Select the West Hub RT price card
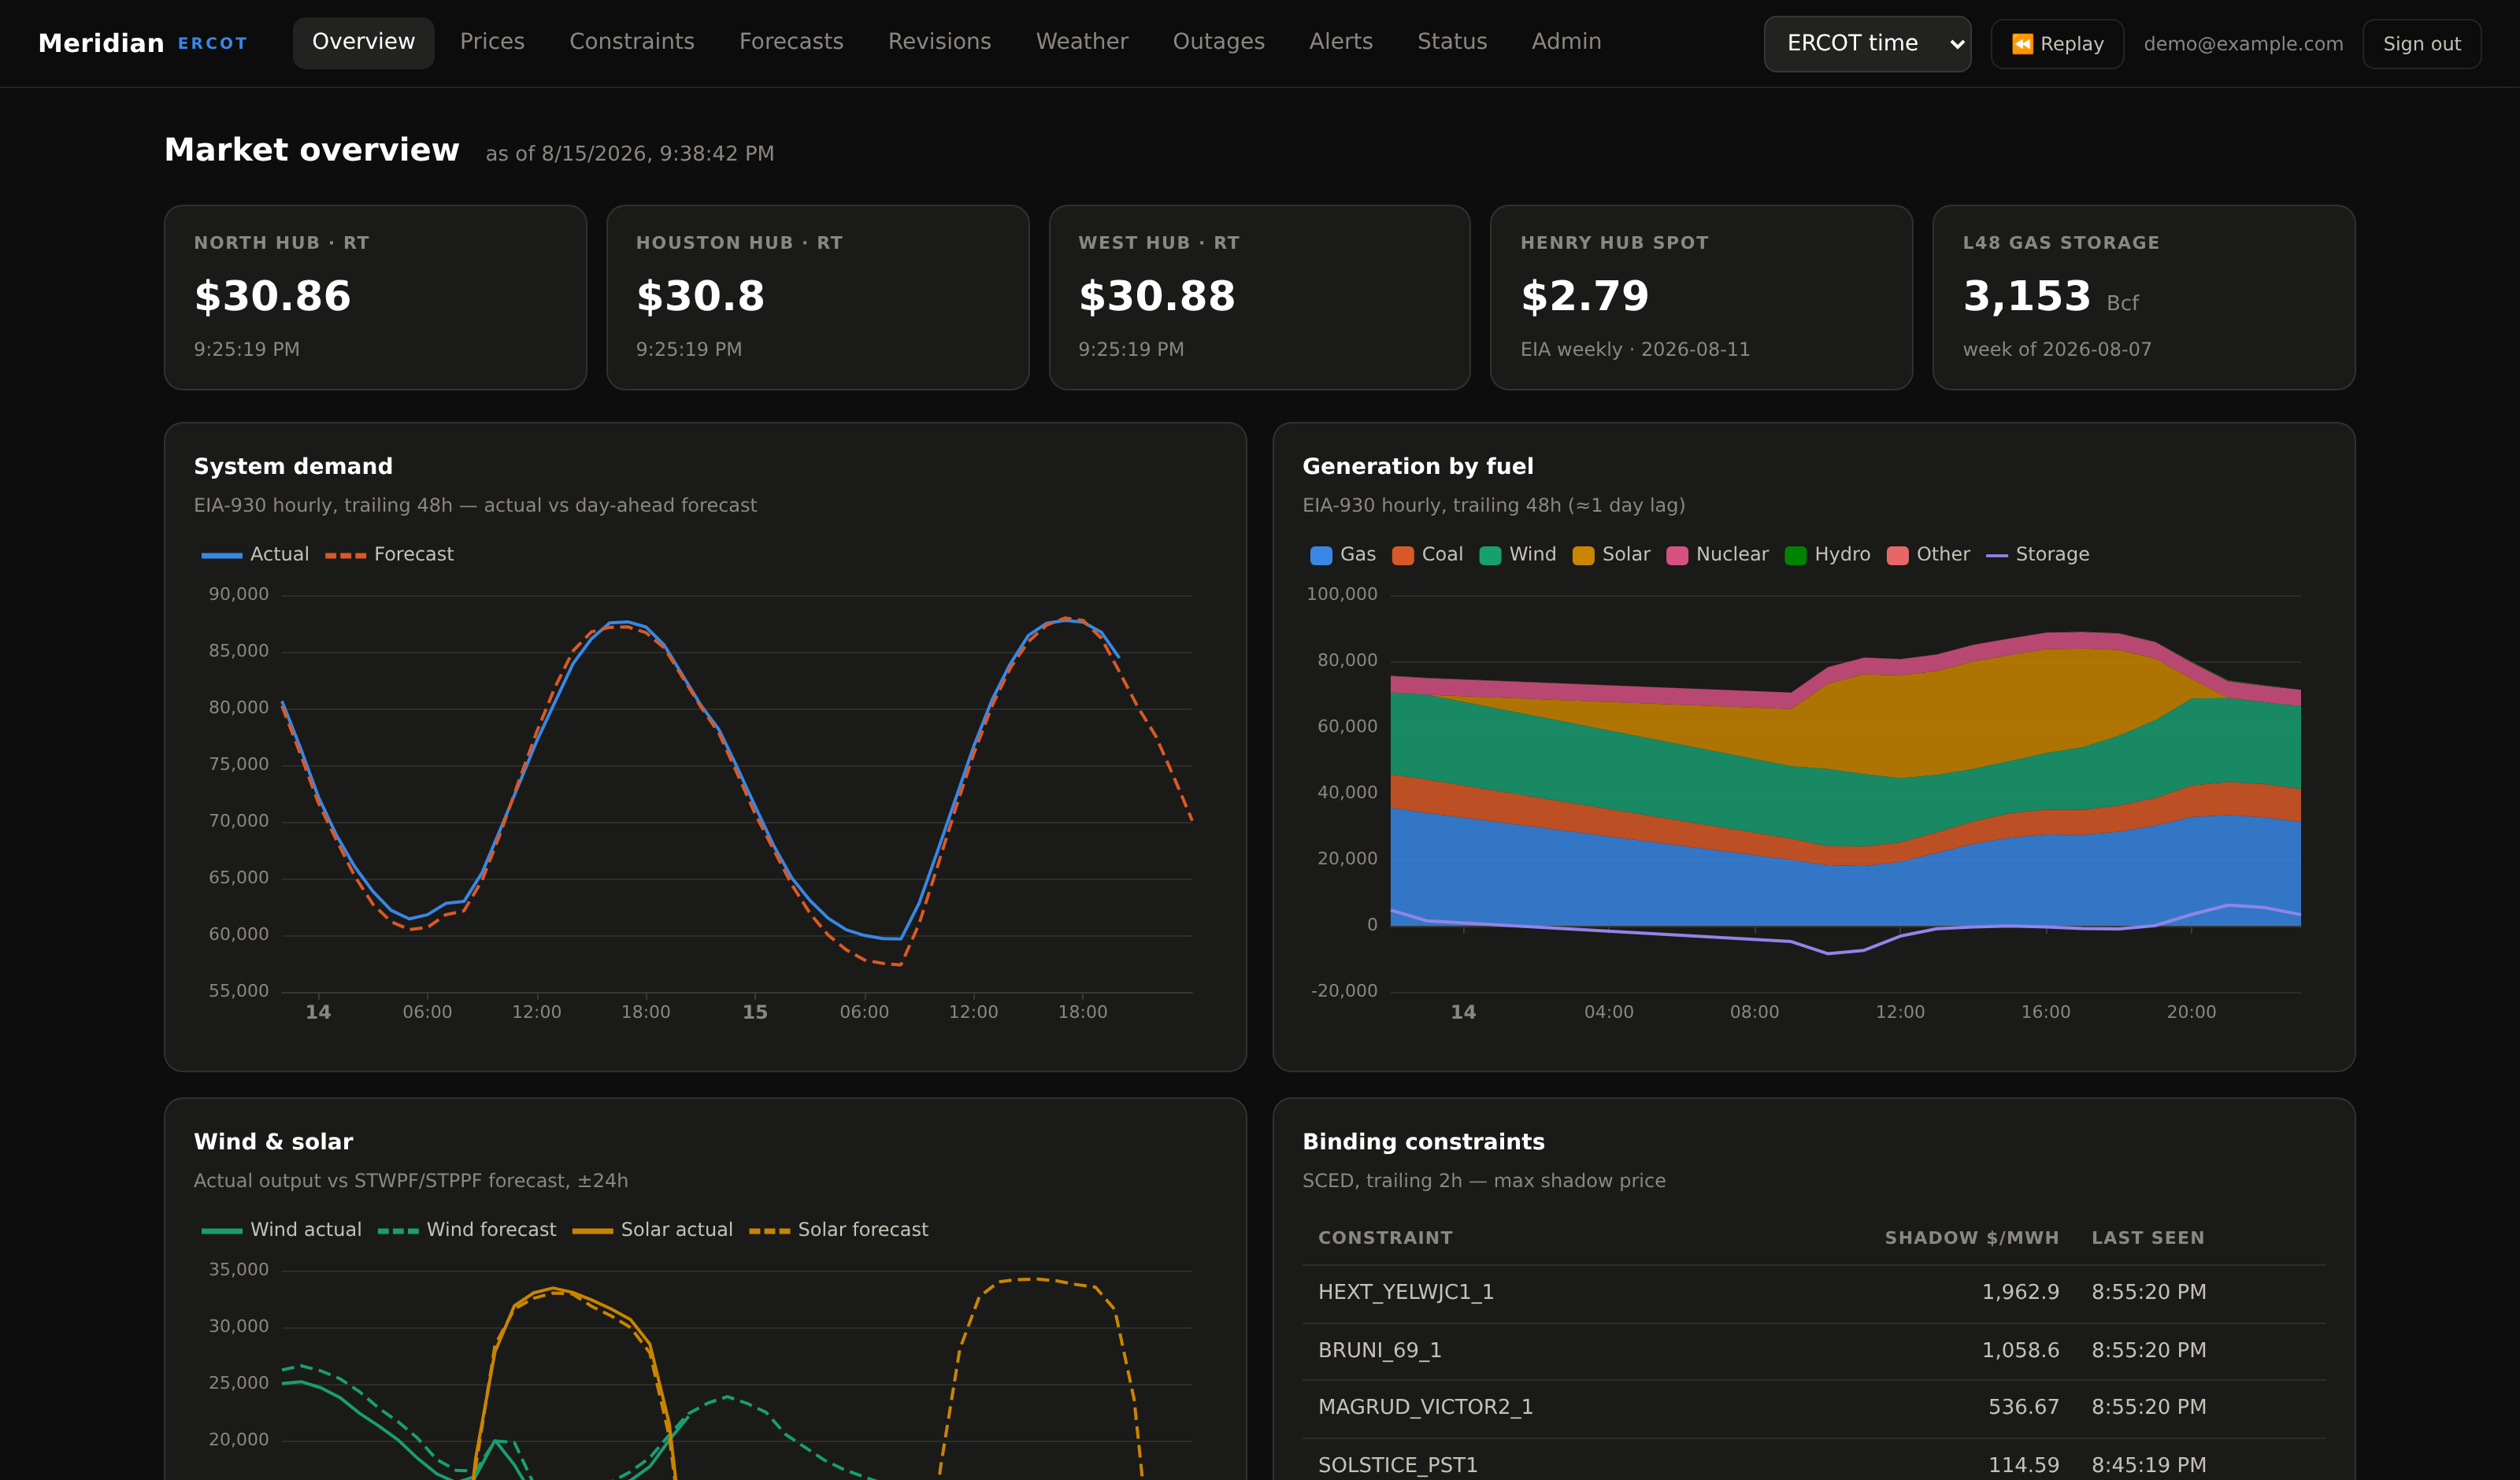Viewport: 2520px width, 1480px height. click(x=1259, y=297)
